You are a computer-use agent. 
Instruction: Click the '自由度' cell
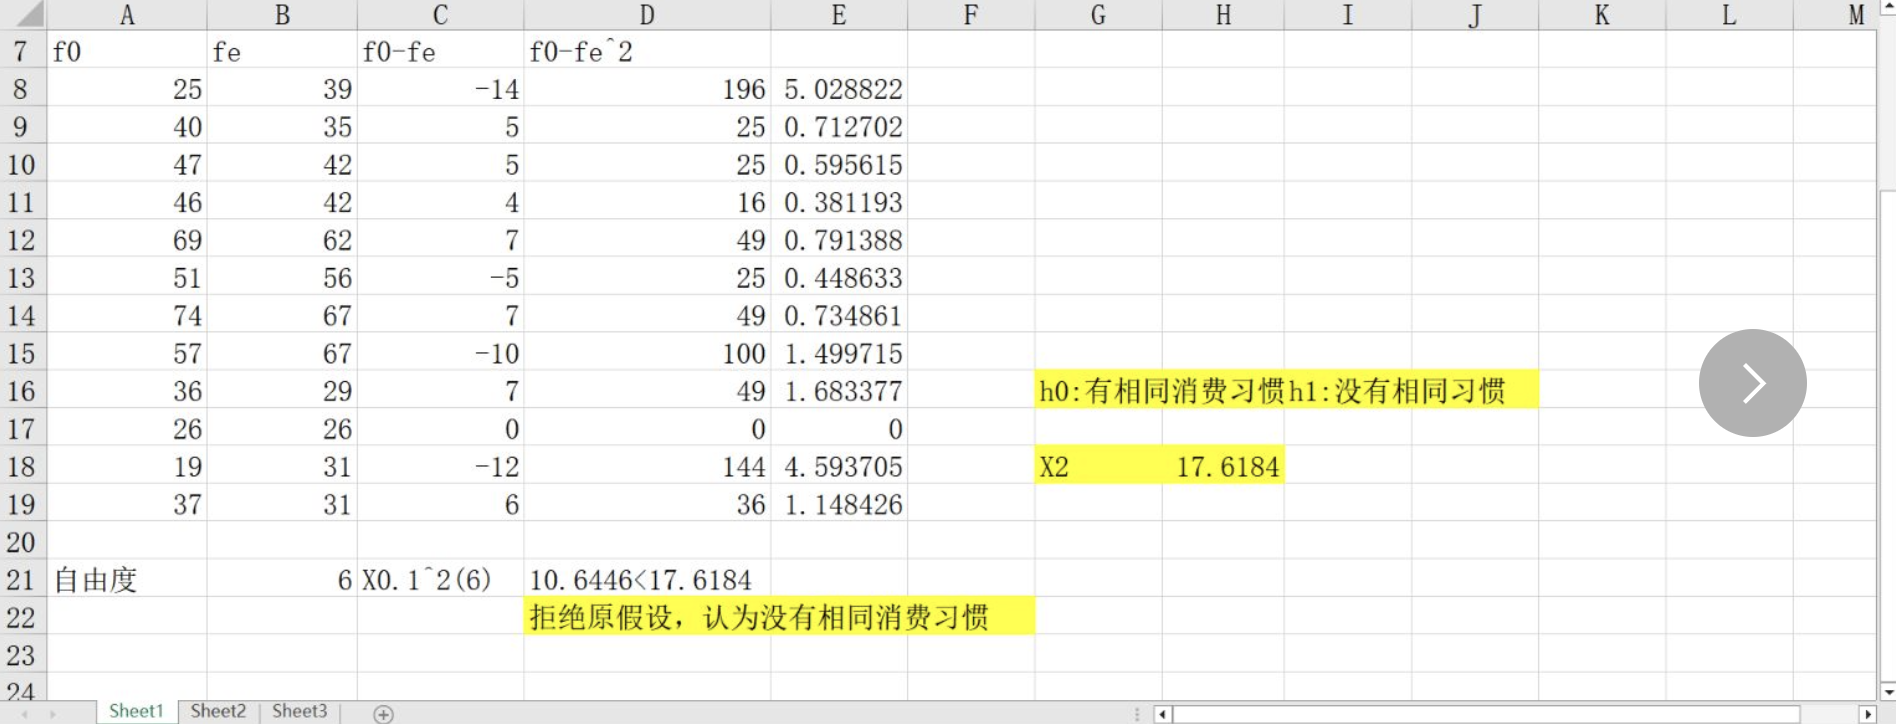(127, 580)
